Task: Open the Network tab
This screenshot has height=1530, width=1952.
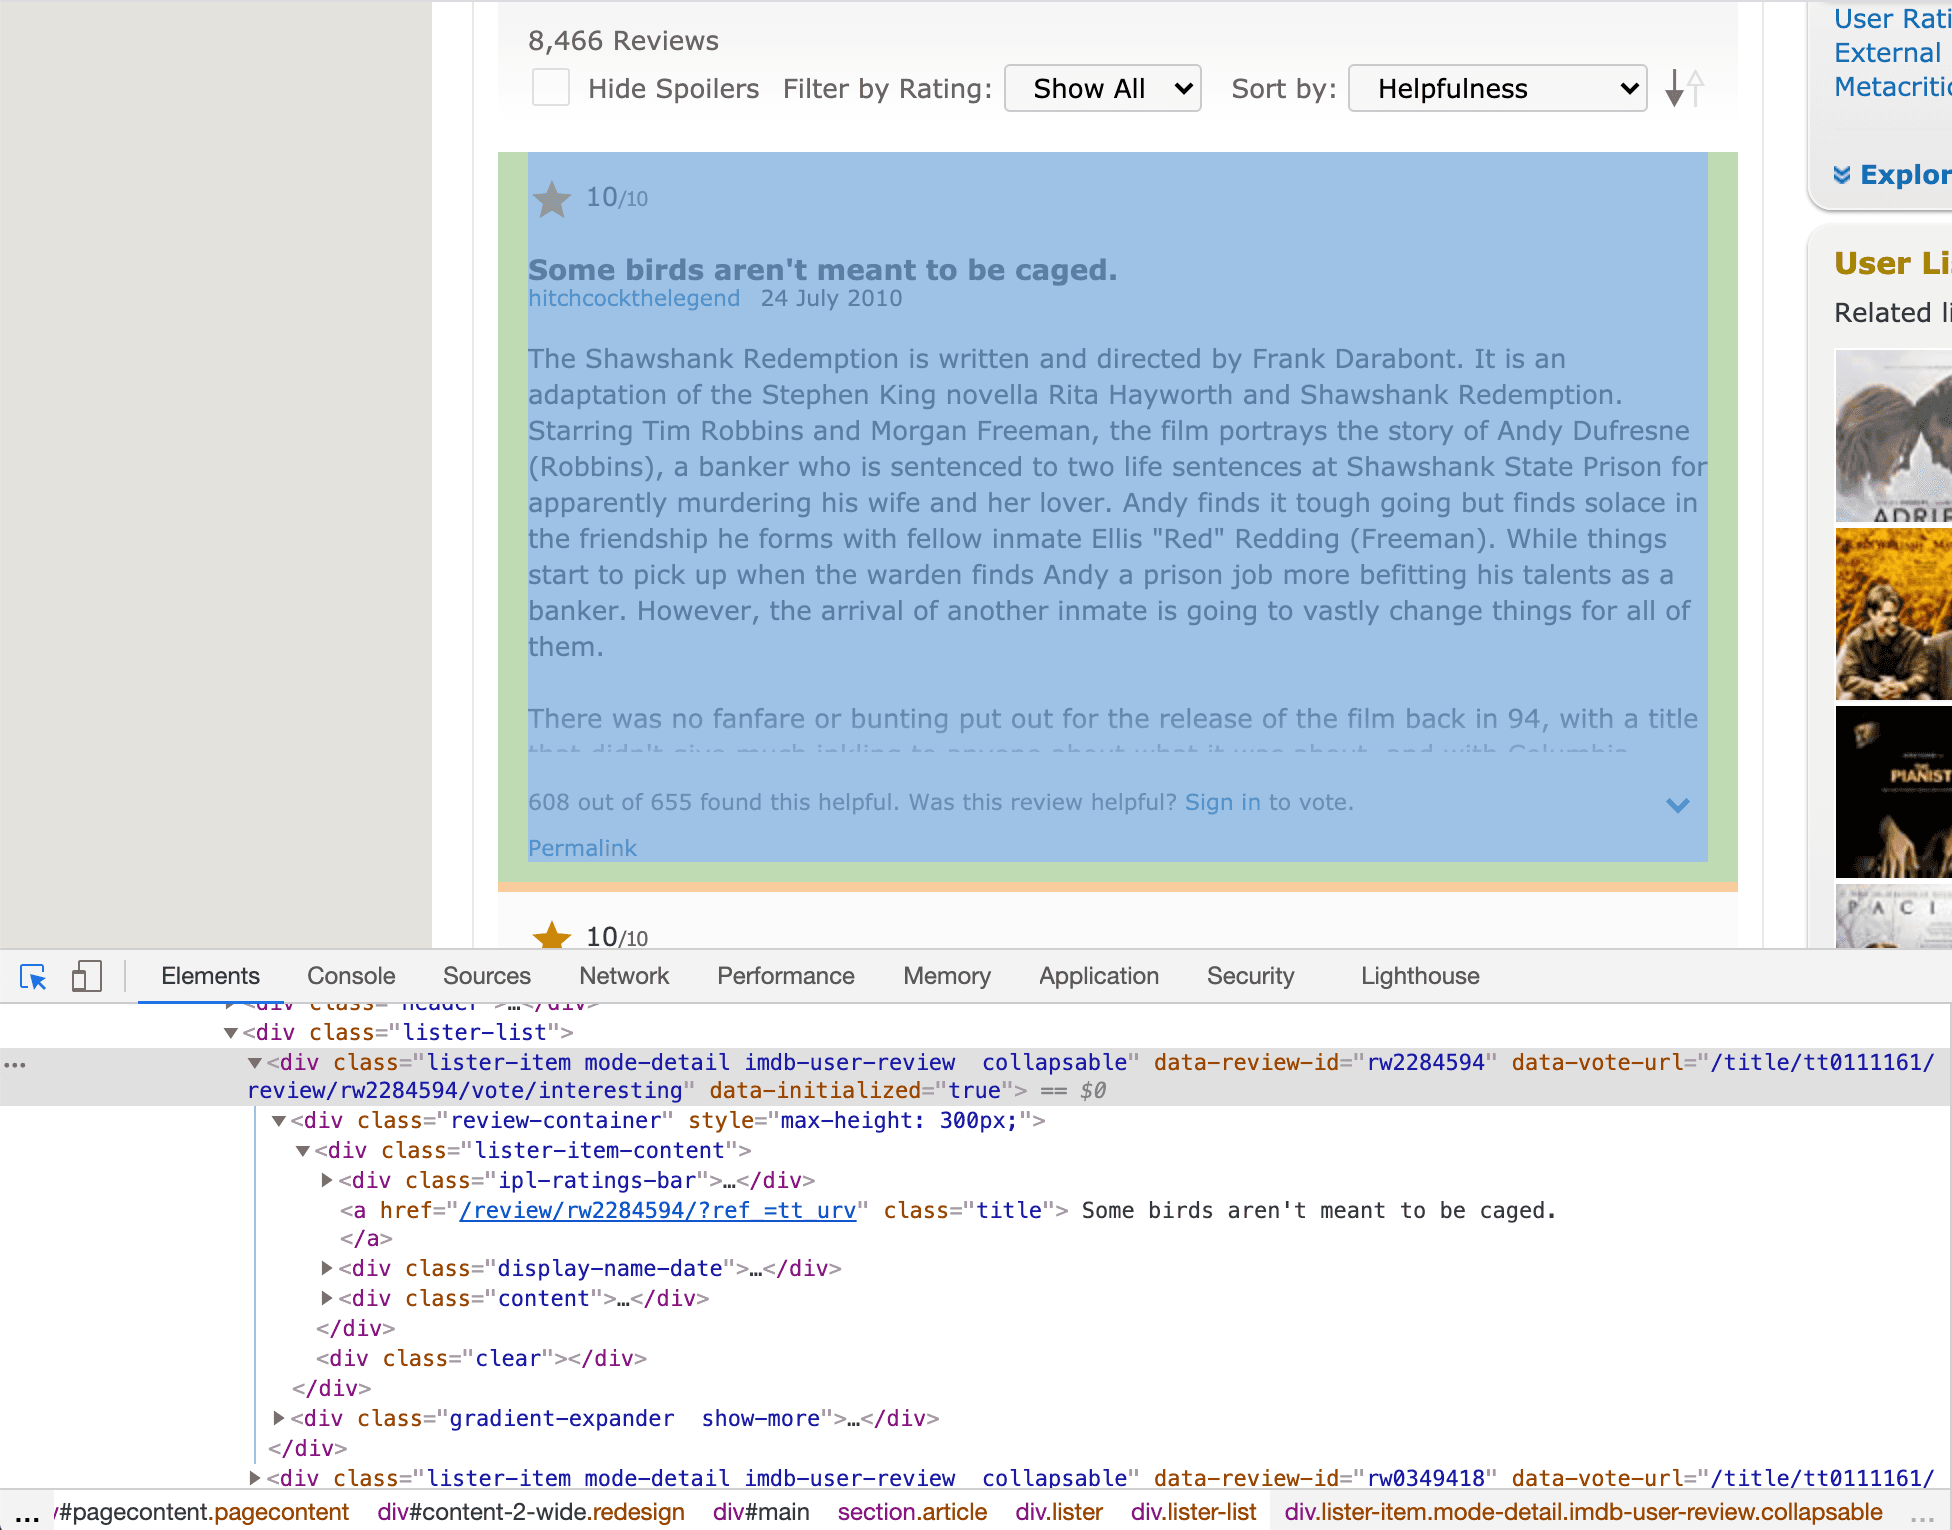Action: pyautogui.click(x=624, y=976)
